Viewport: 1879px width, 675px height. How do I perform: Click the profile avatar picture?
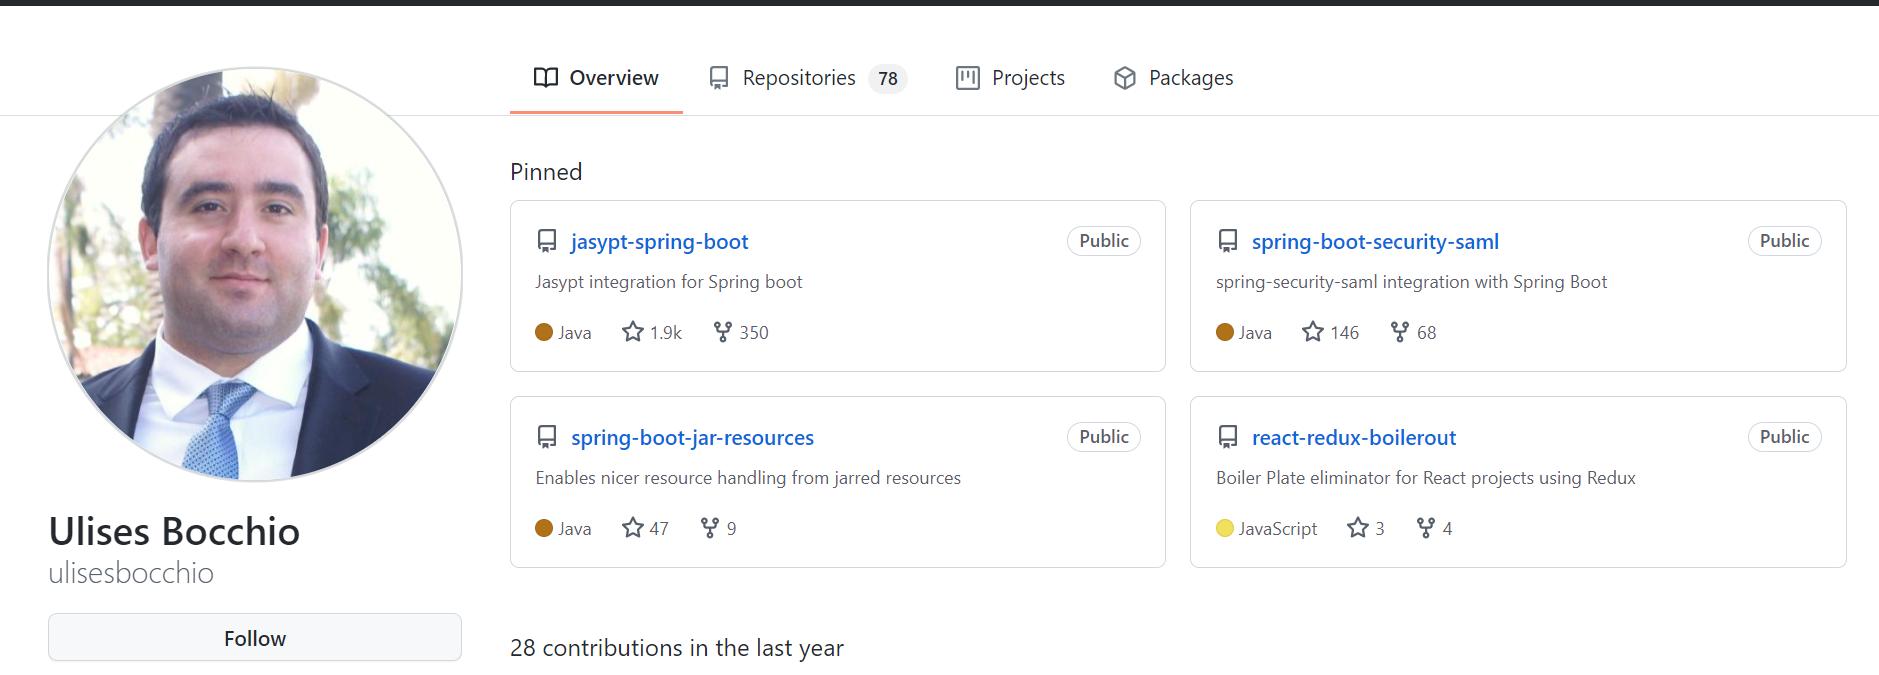(x=255, y=274)
